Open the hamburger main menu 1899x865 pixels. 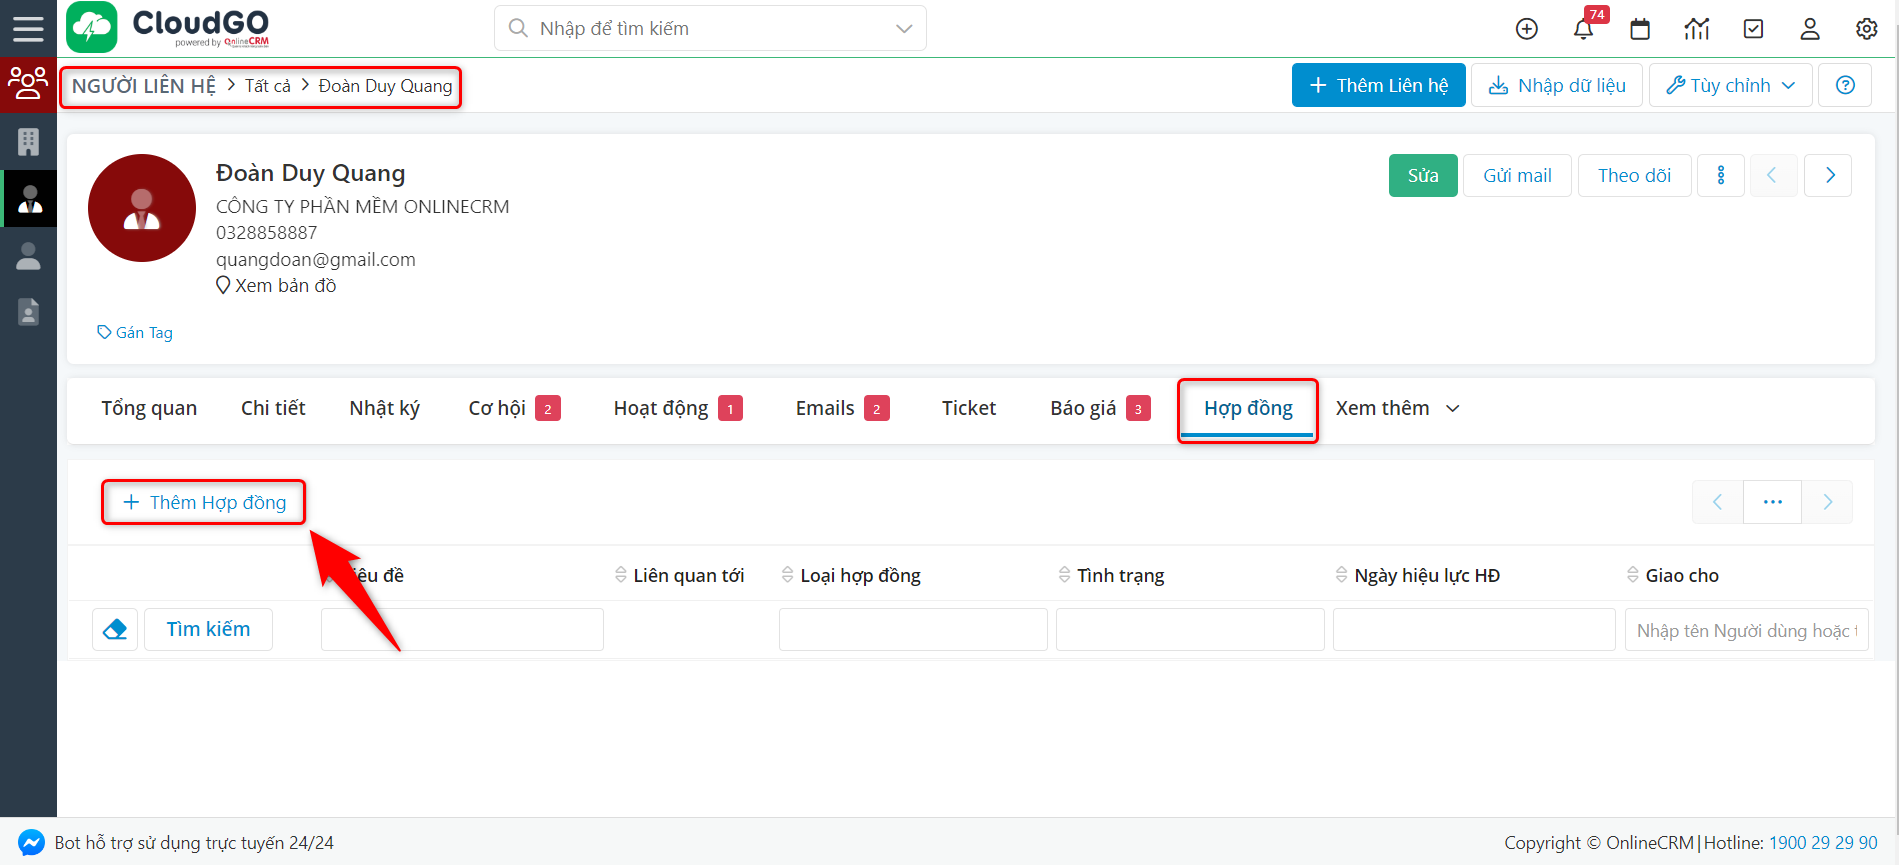[x=28, y=28]
